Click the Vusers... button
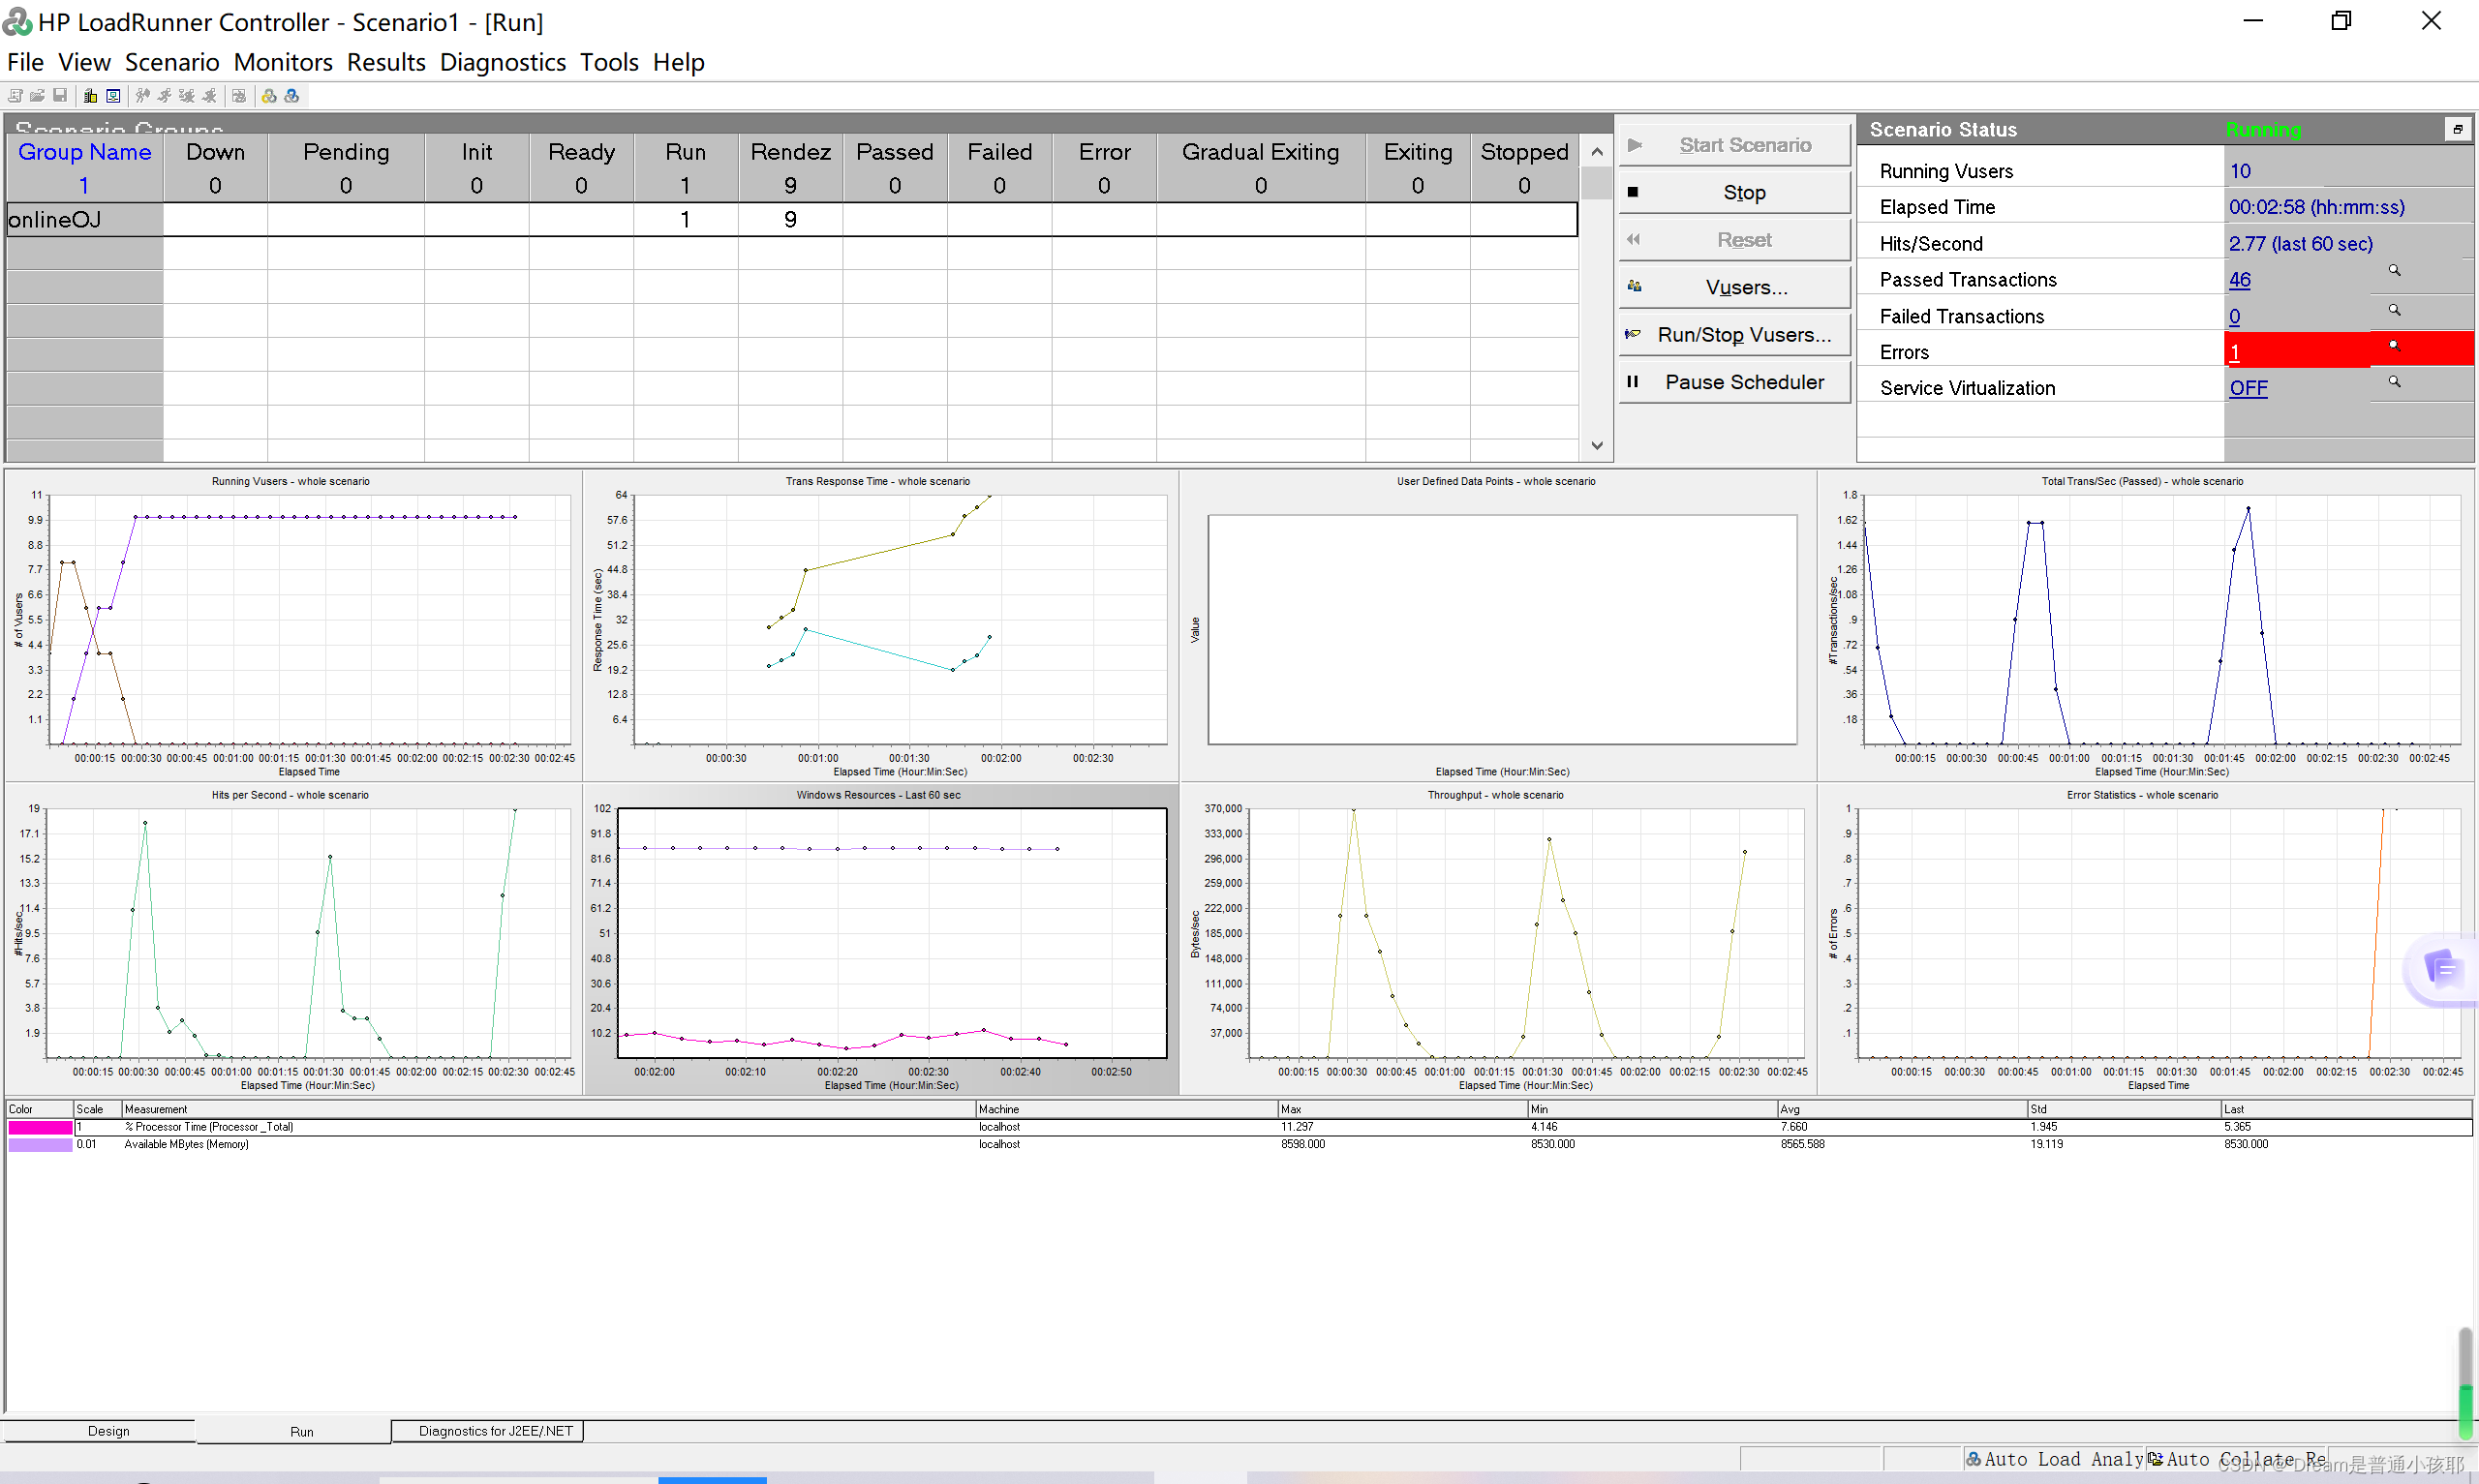The width and height of the screenshot is (2479, 1484). [x=1735, y=287]
